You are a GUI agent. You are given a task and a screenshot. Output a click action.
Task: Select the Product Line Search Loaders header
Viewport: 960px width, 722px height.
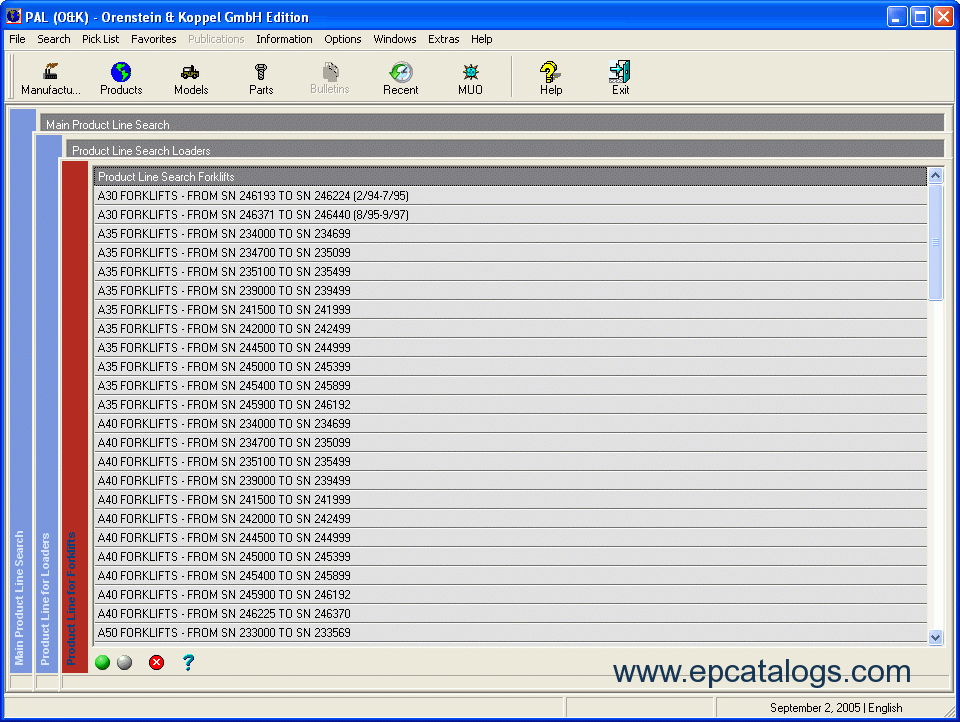point(505,150)
